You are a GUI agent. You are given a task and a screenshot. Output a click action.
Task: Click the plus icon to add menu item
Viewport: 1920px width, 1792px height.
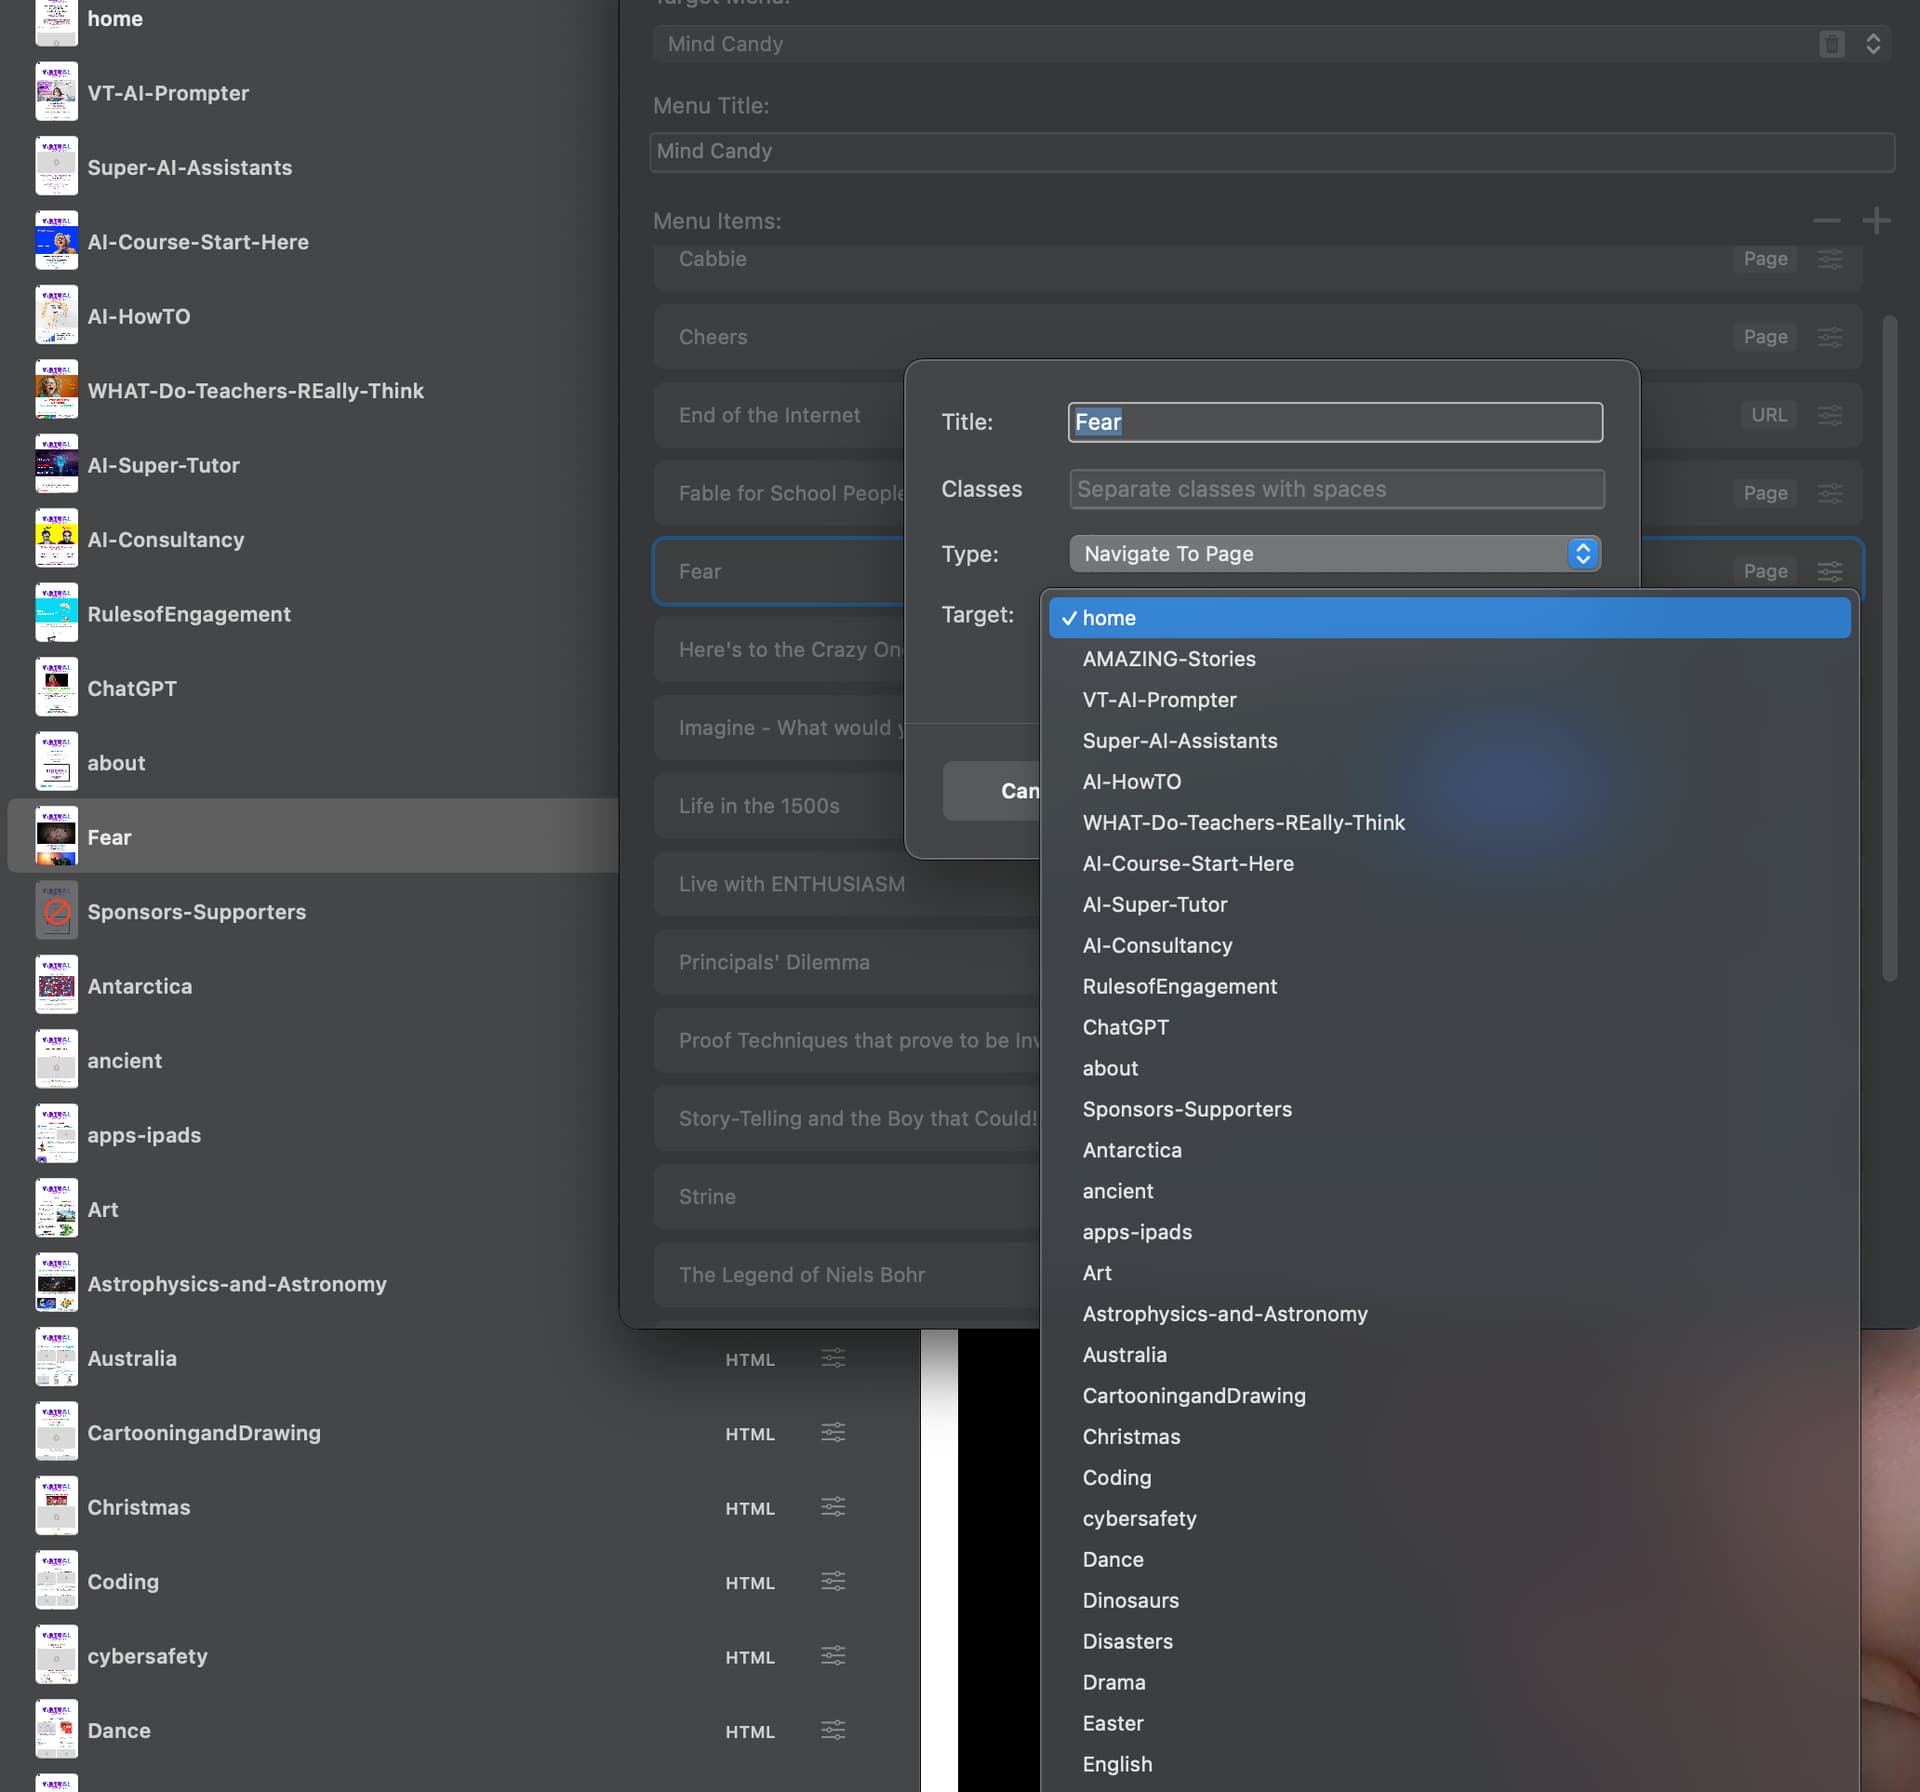click(1876, 221)
